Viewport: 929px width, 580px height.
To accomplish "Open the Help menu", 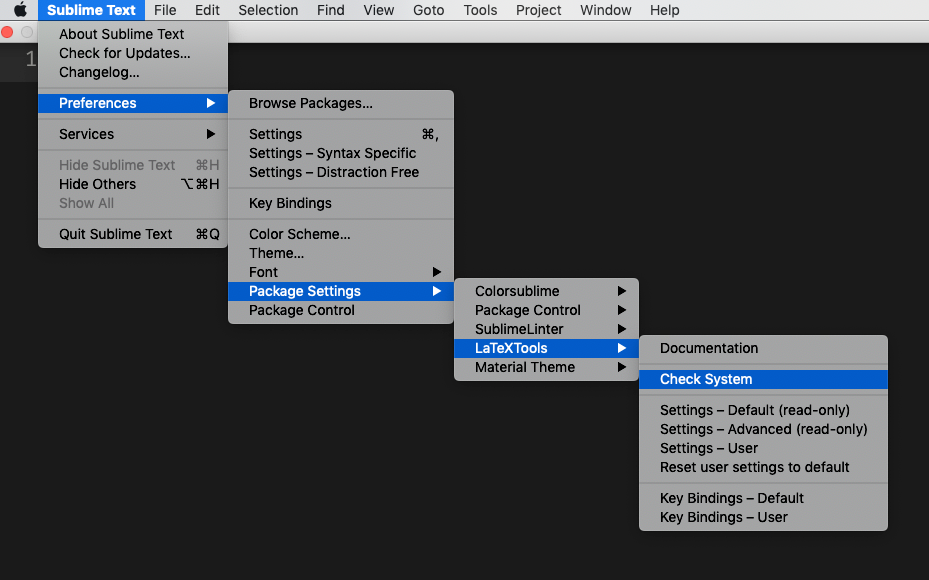I will click(664, 10).
